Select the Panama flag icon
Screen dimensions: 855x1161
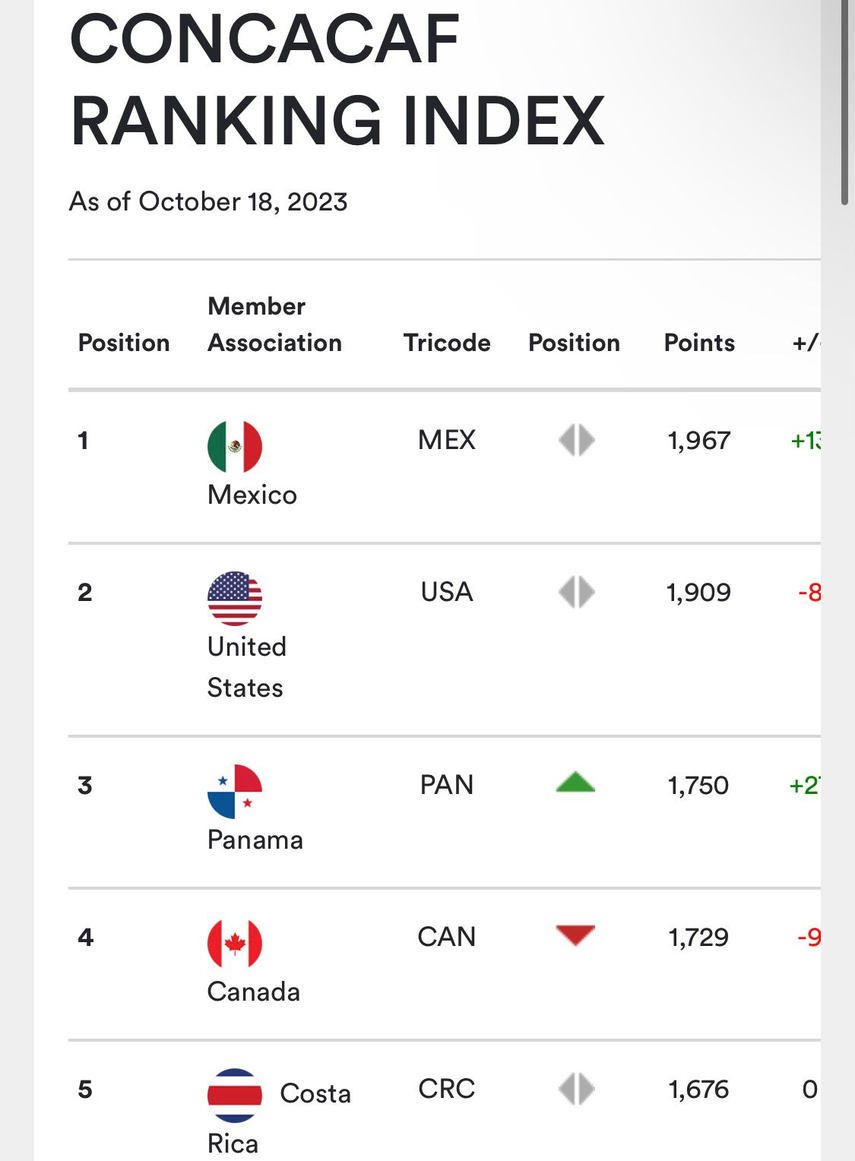[x=234, y=790]
